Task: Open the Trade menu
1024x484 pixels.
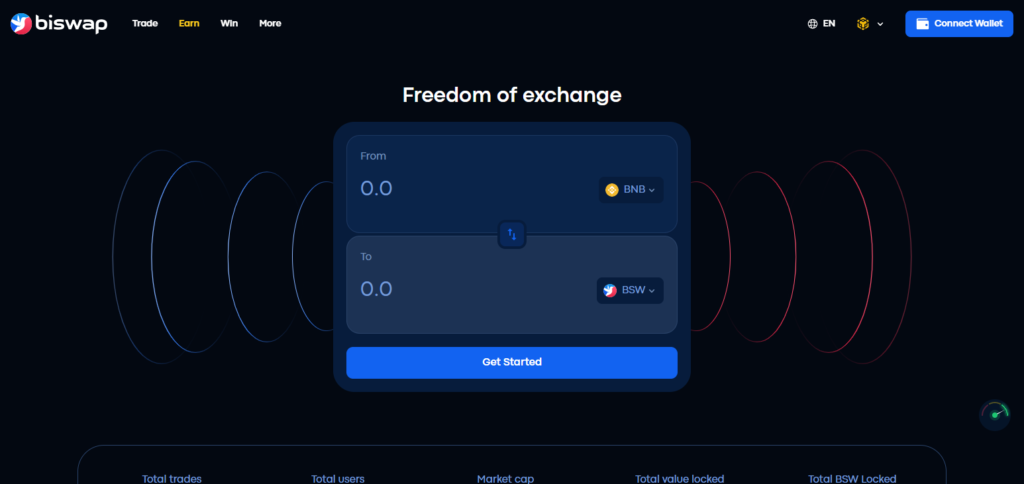Action: (145, 24)
